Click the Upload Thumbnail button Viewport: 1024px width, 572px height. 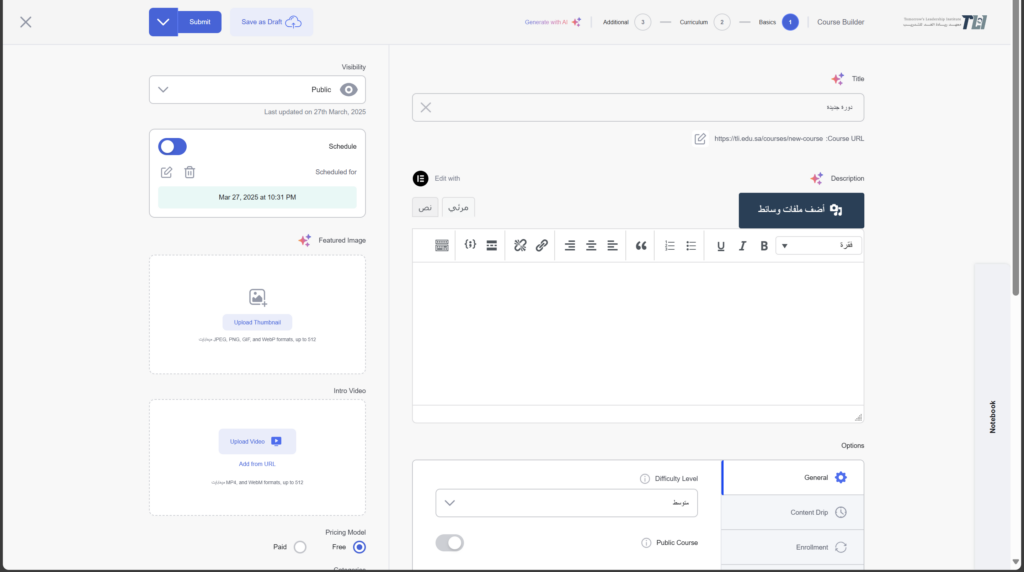[x=257, y=322]
